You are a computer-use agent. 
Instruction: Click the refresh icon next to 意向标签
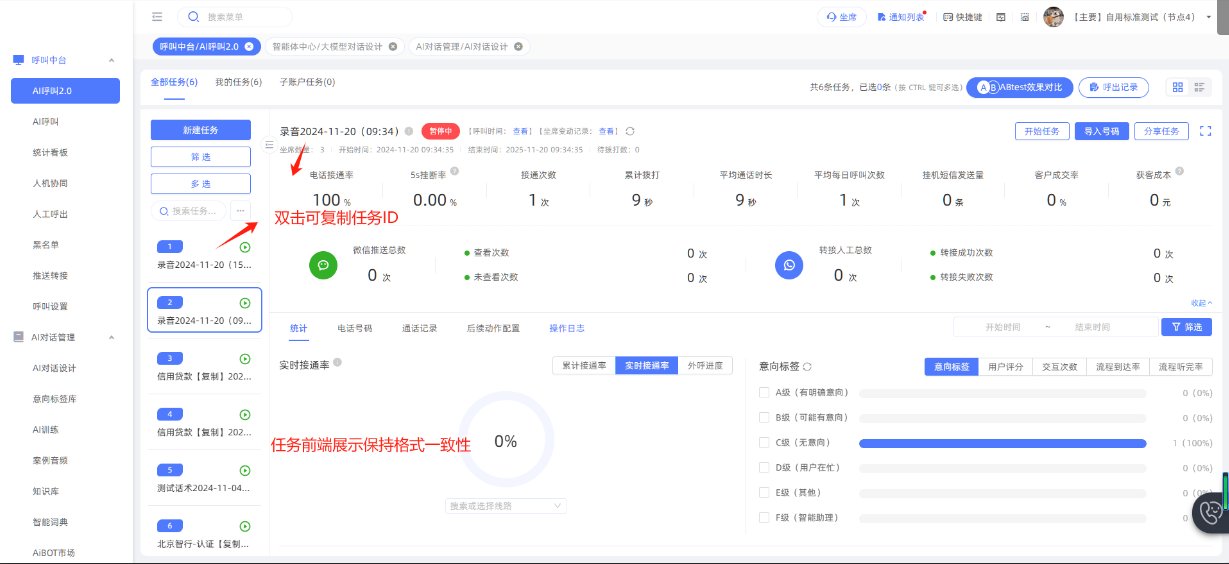click(x=807, y=367)
